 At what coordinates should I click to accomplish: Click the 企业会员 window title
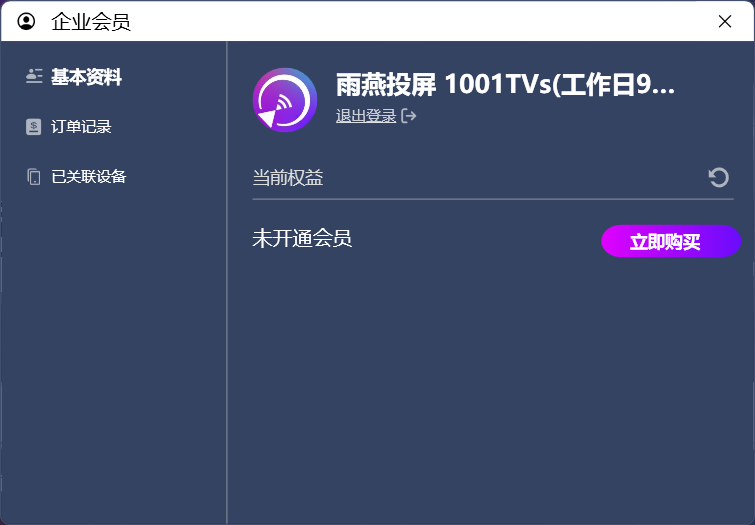[x=91, y=22]
